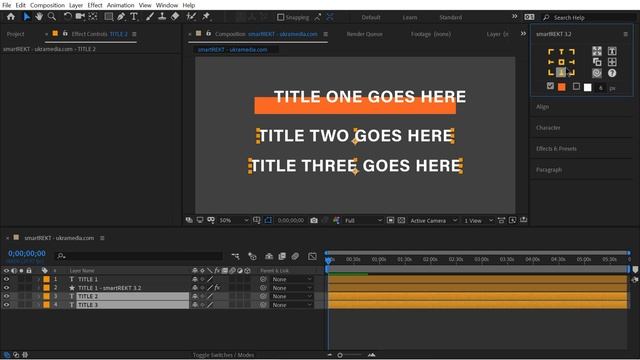Image resolution: width=640 pixels, height=360 pixels.
Task: Select the Camera tool
Action: tap(80, 17)
